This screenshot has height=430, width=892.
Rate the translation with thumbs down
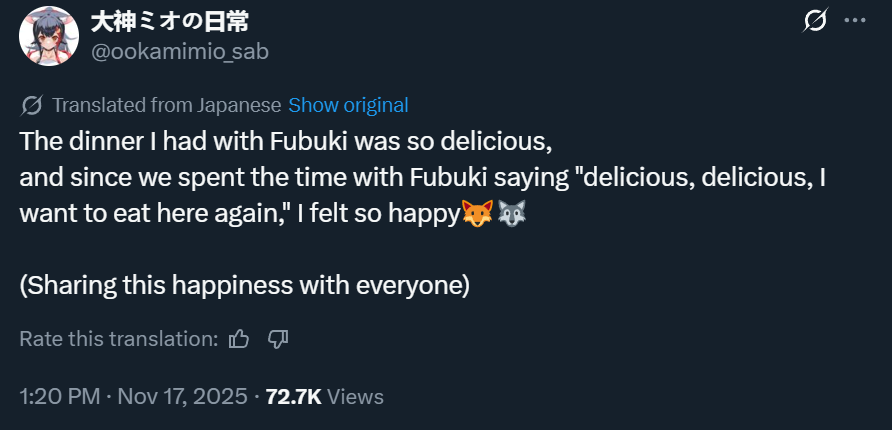[278, 339]
